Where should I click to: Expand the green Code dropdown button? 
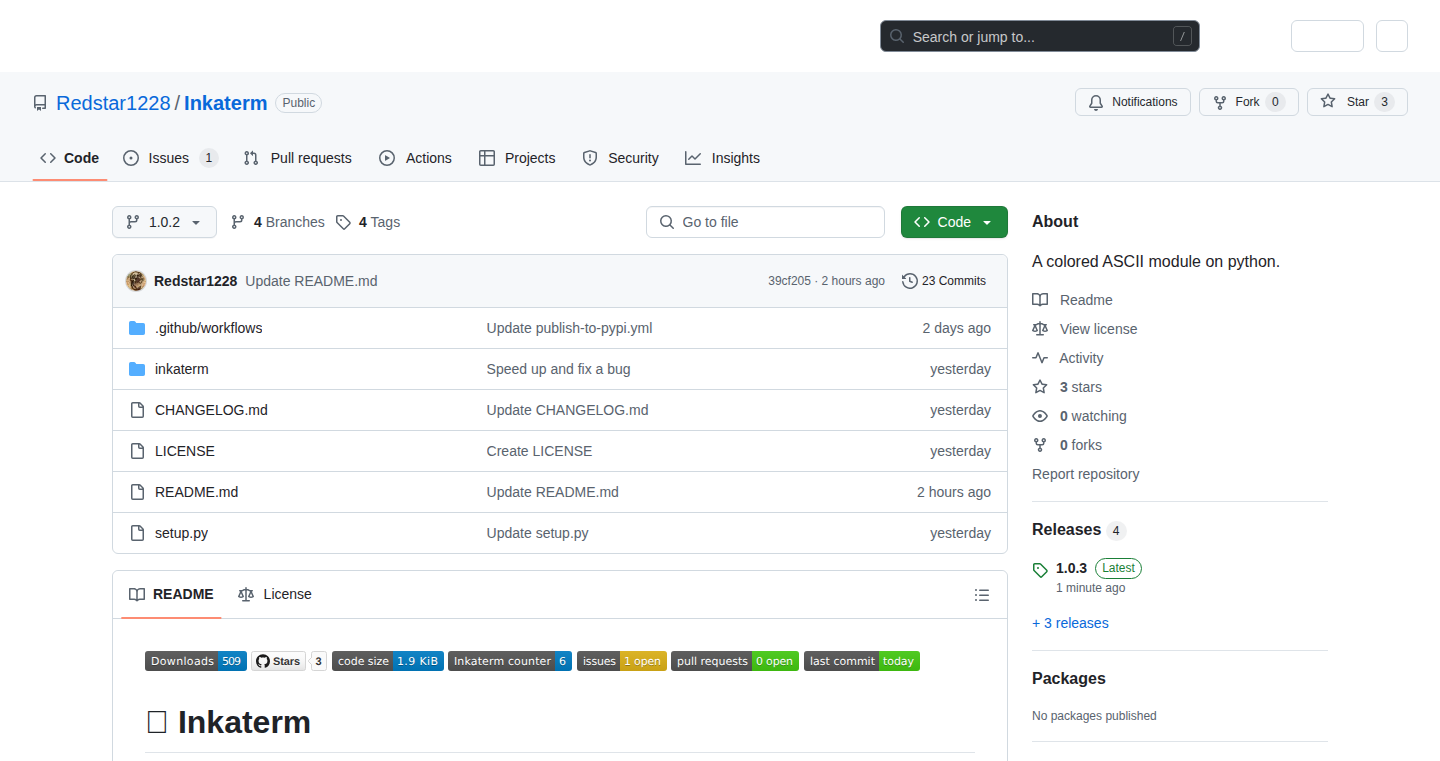tap(954, 222)
